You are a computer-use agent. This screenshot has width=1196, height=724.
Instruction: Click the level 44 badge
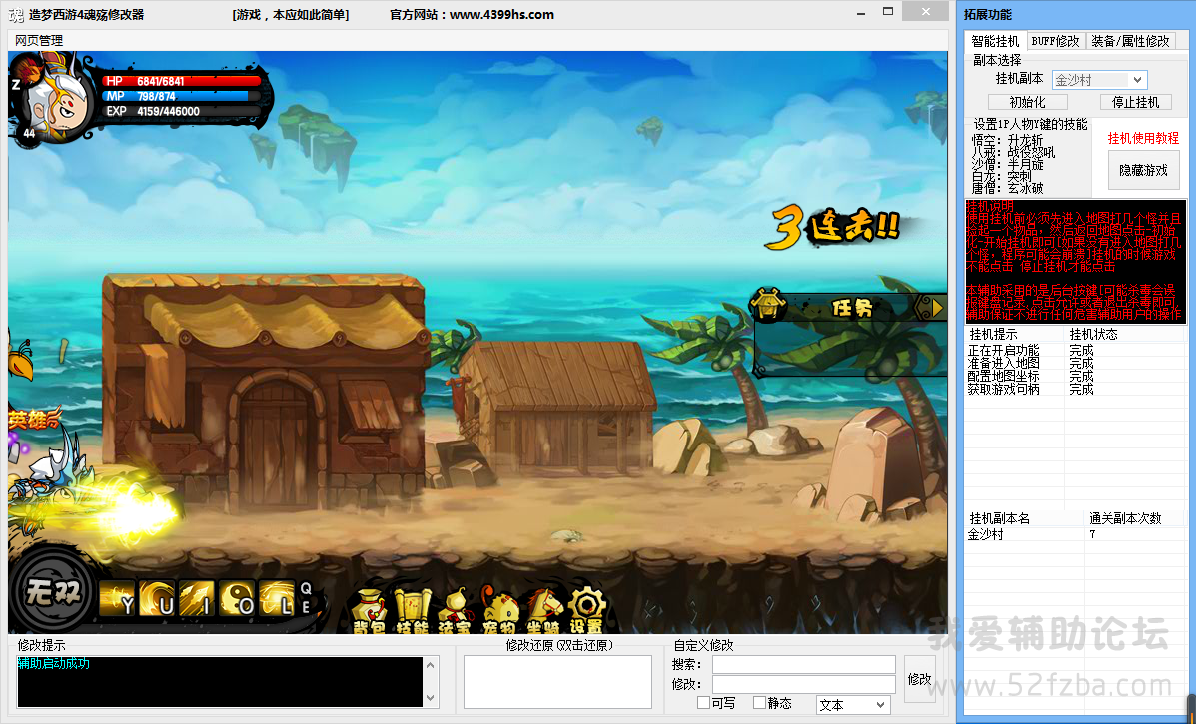(29, 133)
